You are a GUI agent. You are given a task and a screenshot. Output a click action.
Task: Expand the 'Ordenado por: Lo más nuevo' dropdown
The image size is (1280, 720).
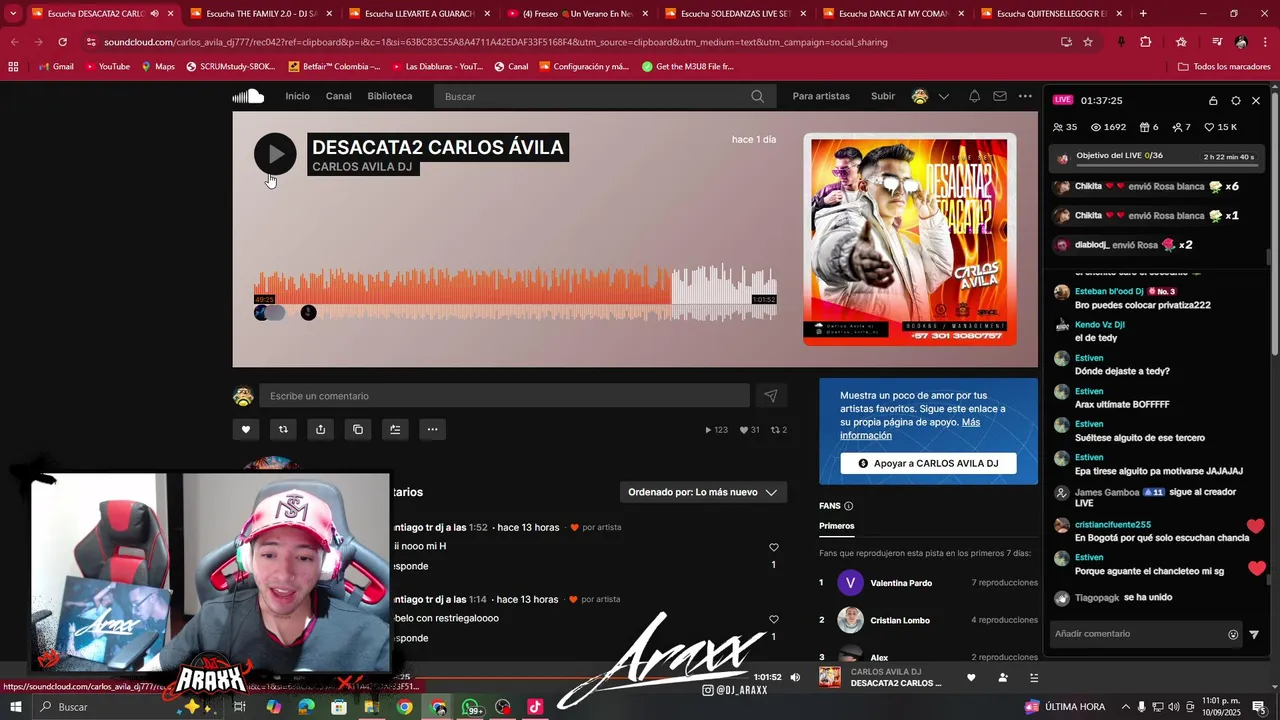click(703, 492)
